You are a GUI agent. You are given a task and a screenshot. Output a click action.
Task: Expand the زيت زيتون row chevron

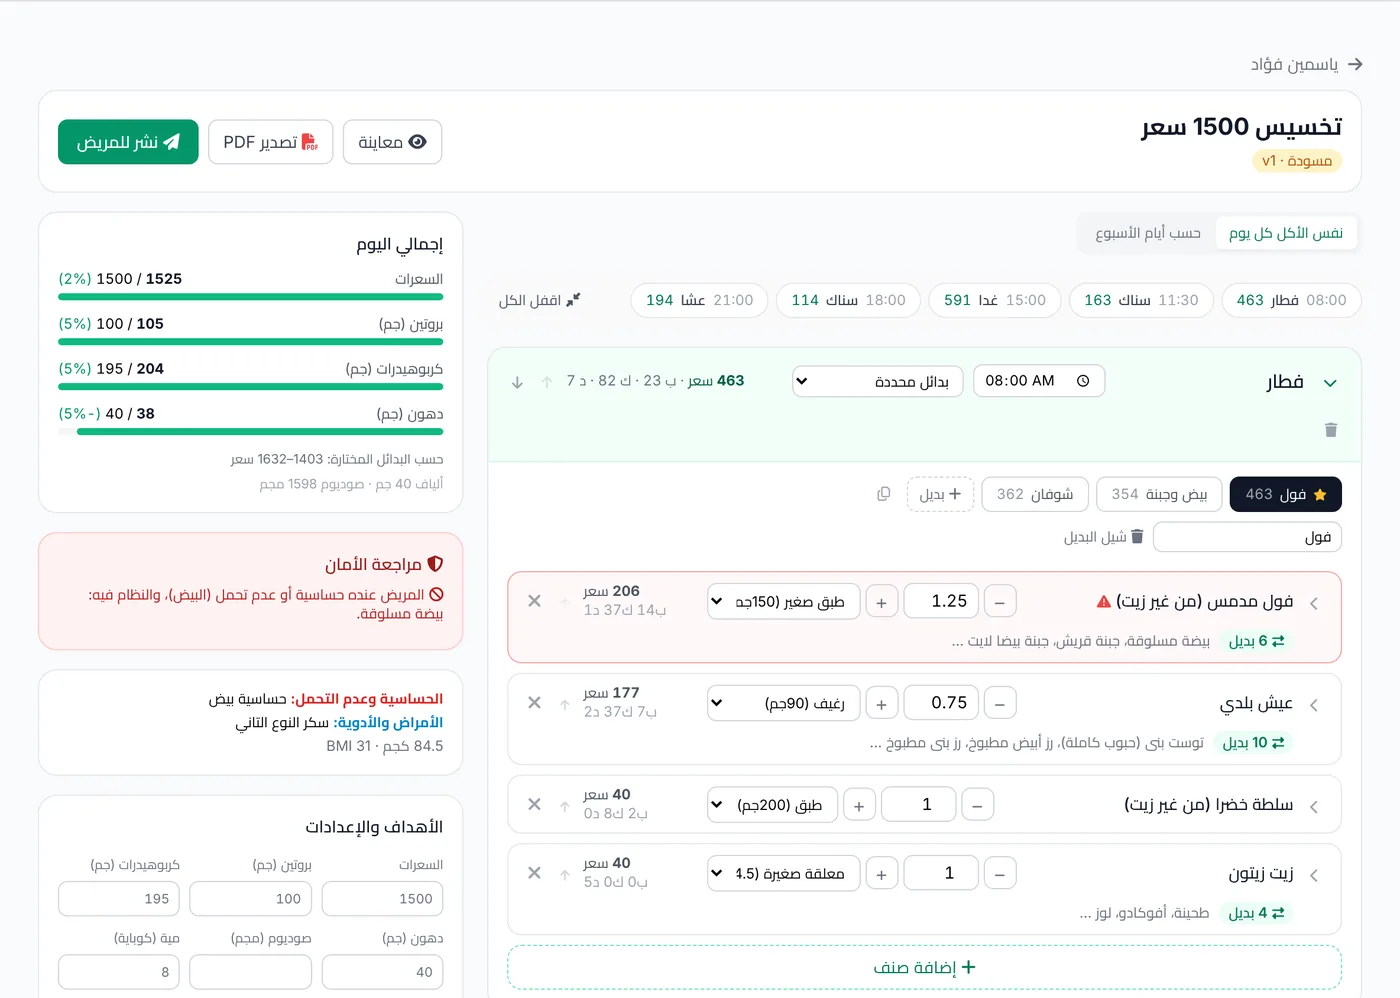coord(1314,875)
